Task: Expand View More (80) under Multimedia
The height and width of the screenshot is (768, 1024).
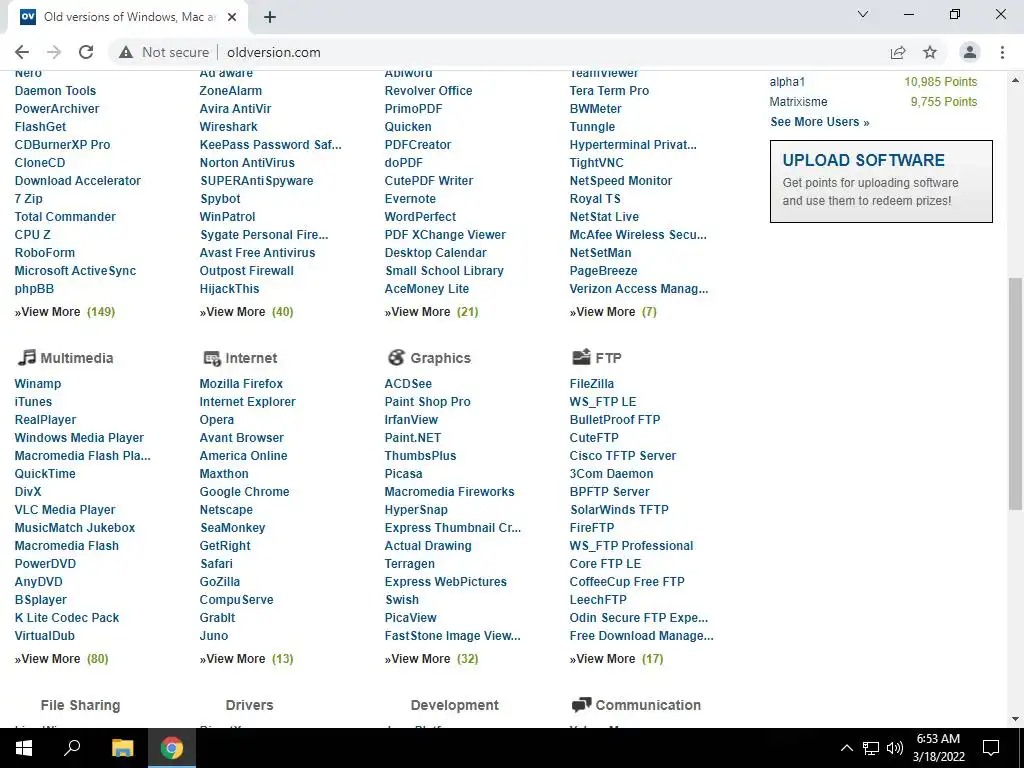Action: [x=61, y=658]
